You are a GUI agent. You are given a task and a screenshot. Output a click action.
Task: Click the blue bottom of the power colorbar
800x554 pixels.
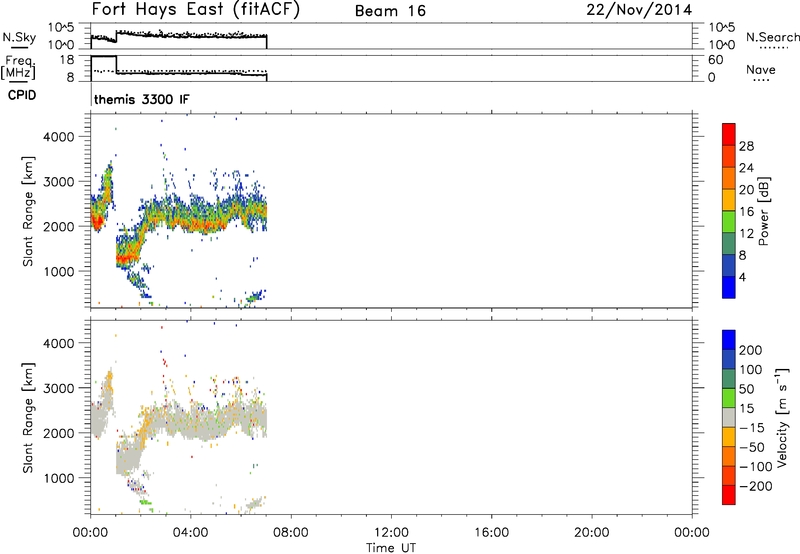pos(729,287)
